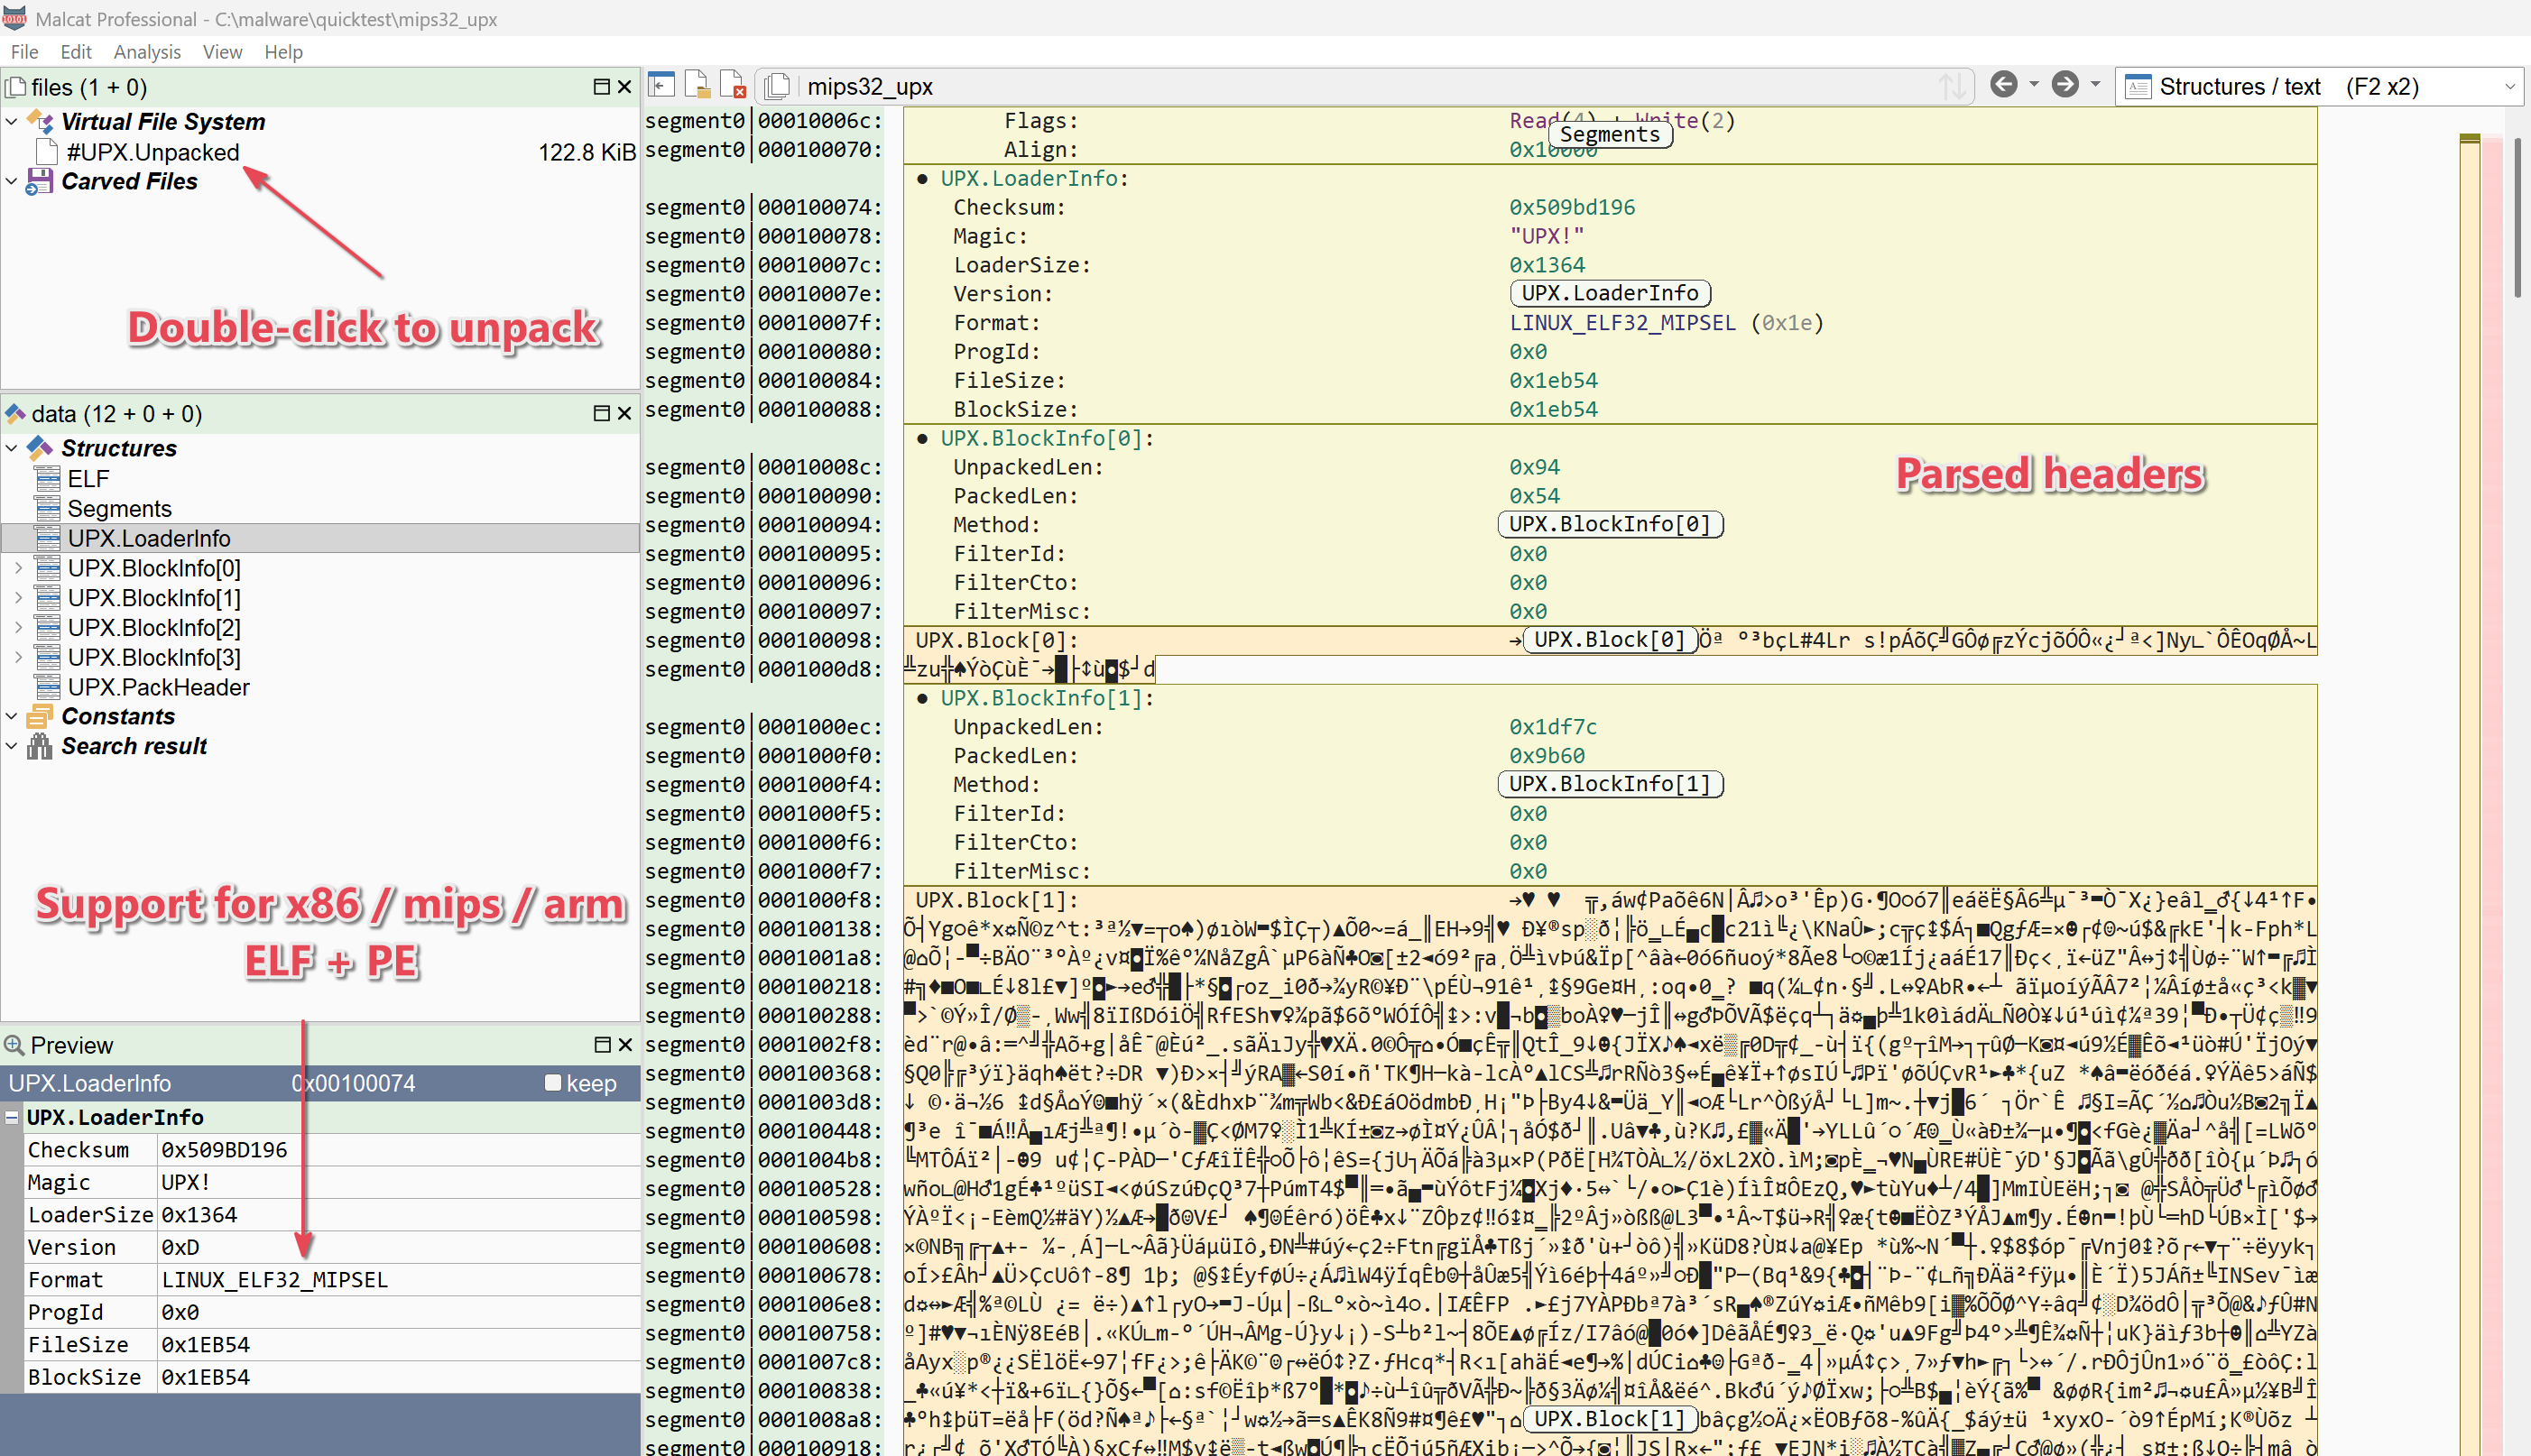Open the View menu

point(222,52)
